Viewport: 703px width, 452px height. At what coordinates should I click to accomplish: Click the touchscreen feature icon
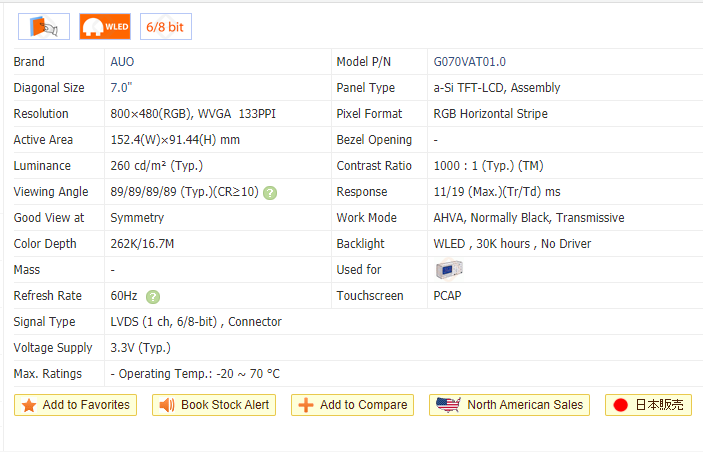tap(44, 26)
